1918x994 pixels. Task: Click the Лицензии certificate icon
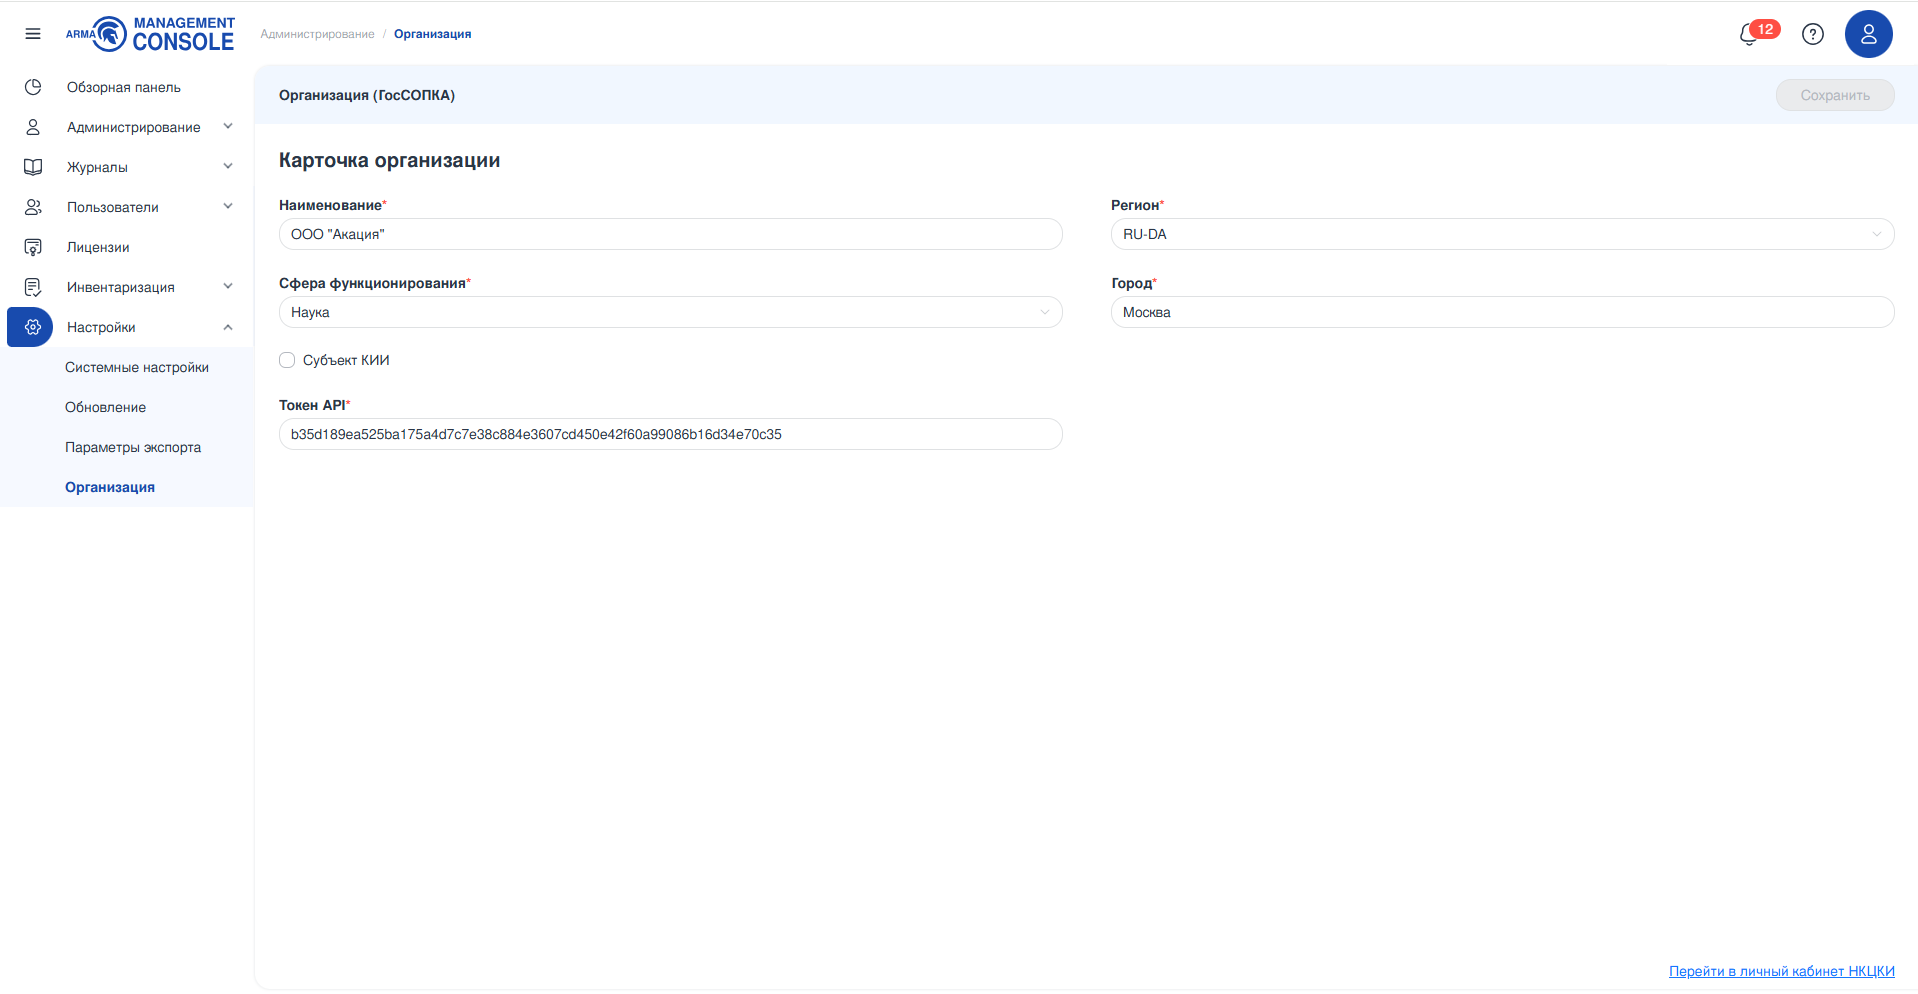33,247
